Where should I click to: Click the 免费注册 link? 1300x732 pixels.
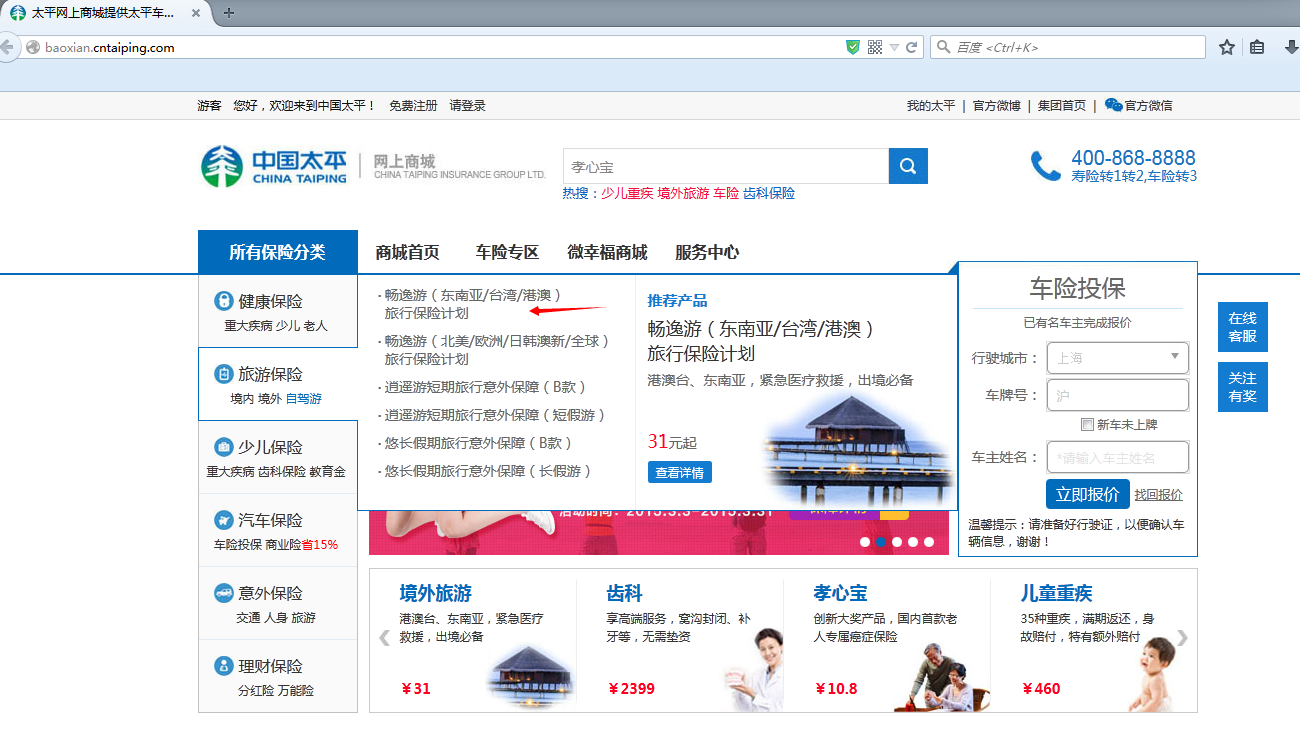pos(413,105)
